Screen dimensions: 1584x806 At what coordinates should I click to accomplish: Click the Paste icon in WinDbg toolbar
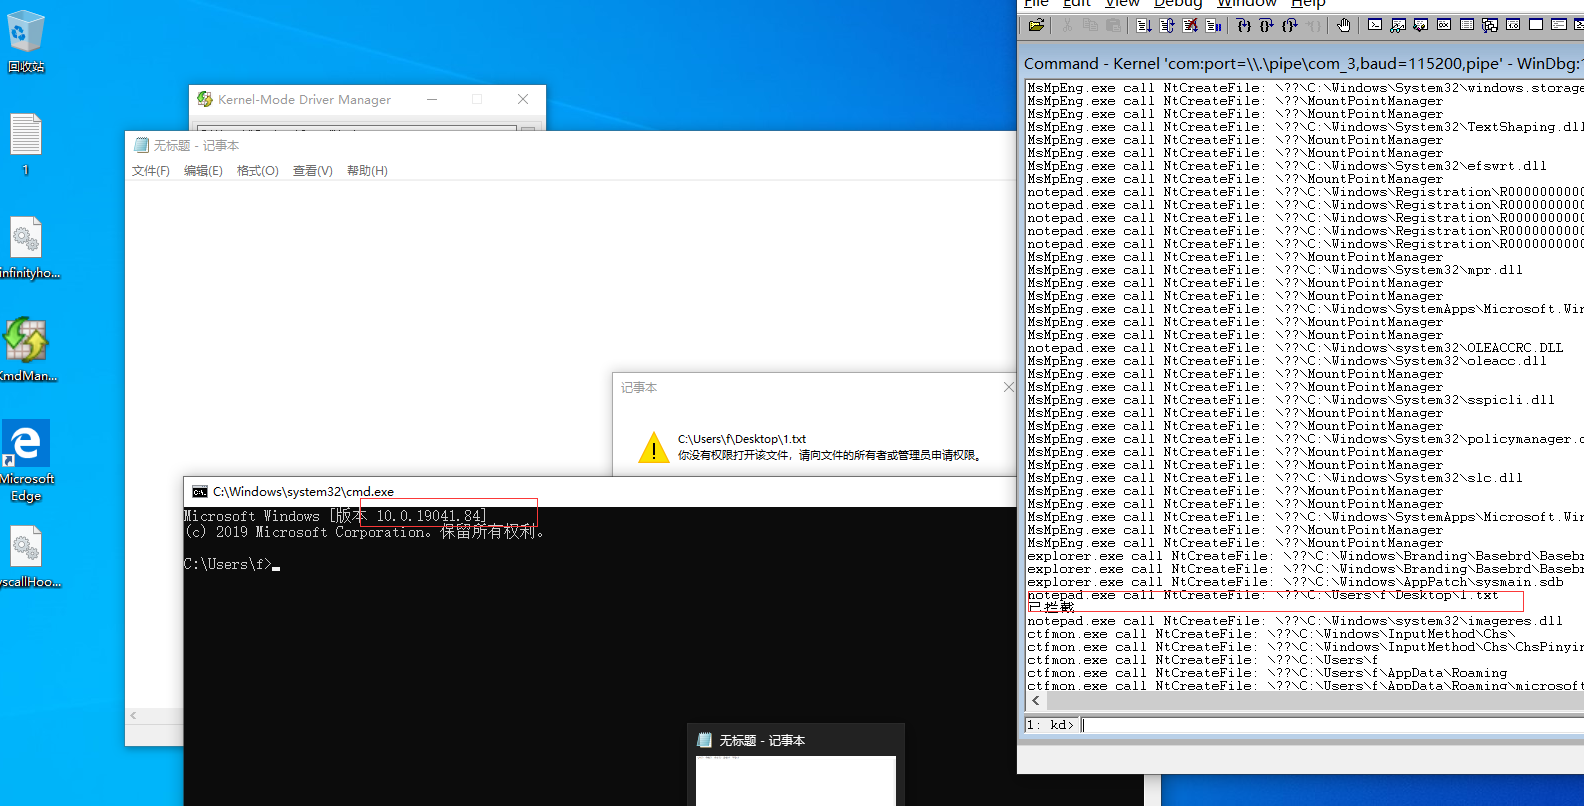pos(1113,25)
